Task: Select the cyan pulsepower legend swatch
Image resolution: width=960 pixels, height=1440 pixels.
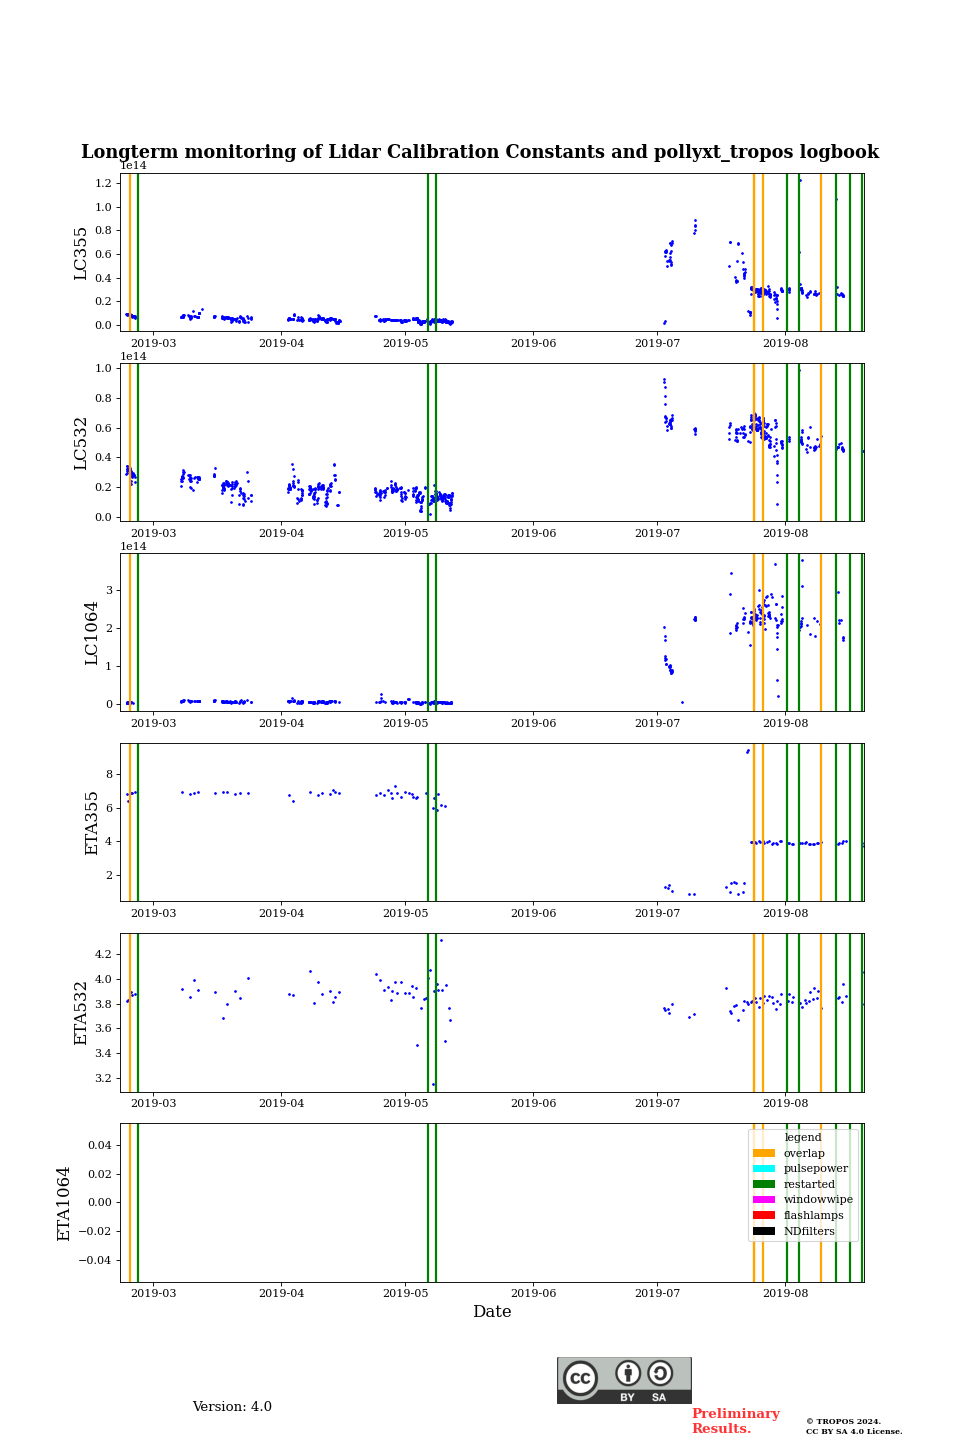Action: [764, 1169]
